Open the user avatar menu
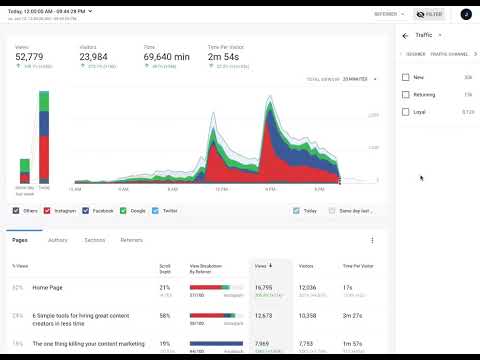Screen dimensions: 480x360 click(466, 14)
